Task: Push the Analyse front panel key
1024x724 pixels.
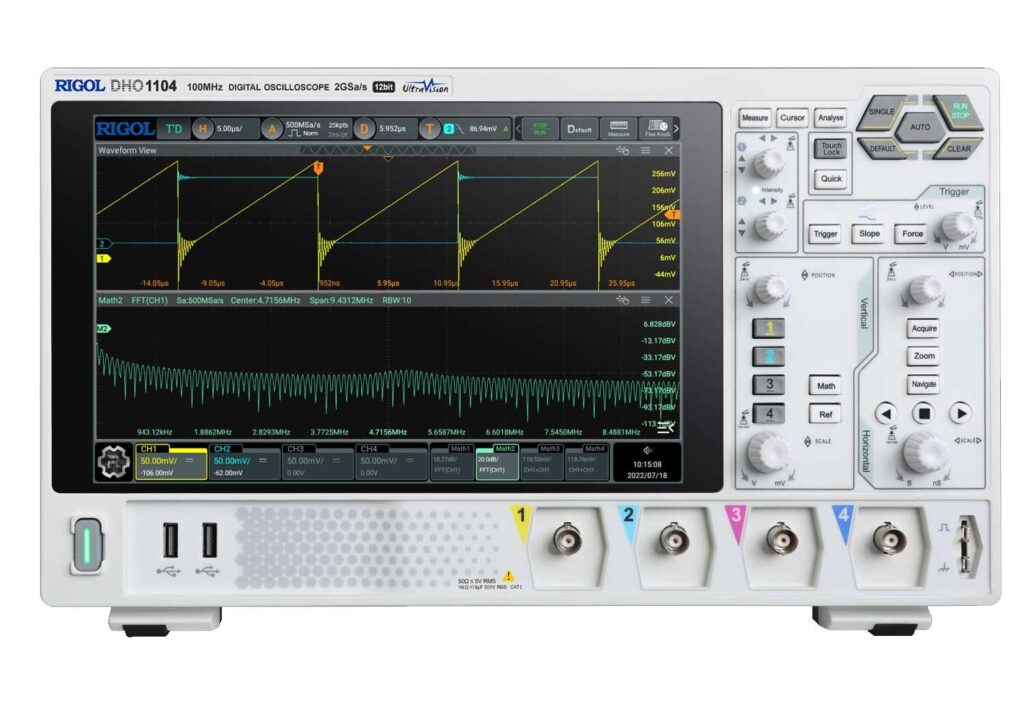Action: click(830, 118)
